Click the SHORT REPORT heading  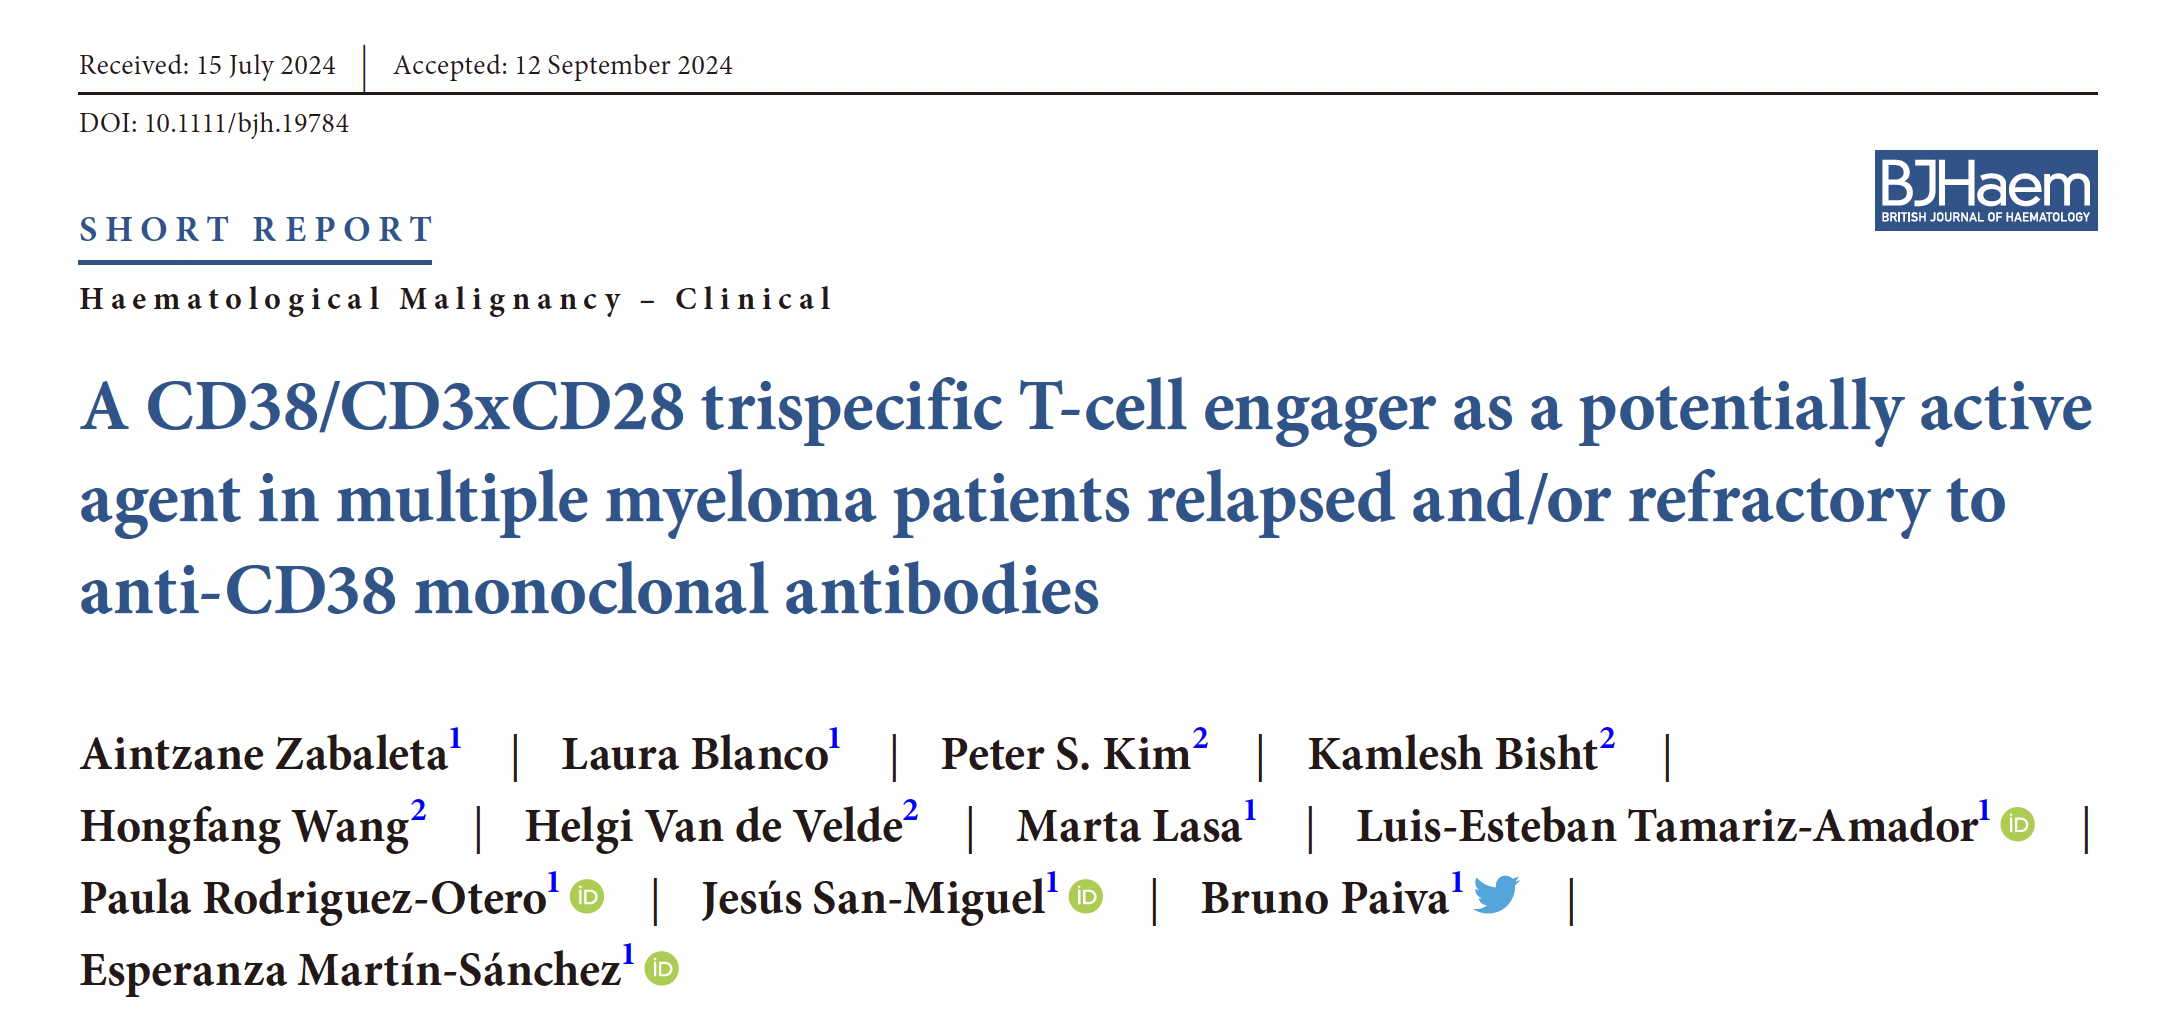pos(256,230)
